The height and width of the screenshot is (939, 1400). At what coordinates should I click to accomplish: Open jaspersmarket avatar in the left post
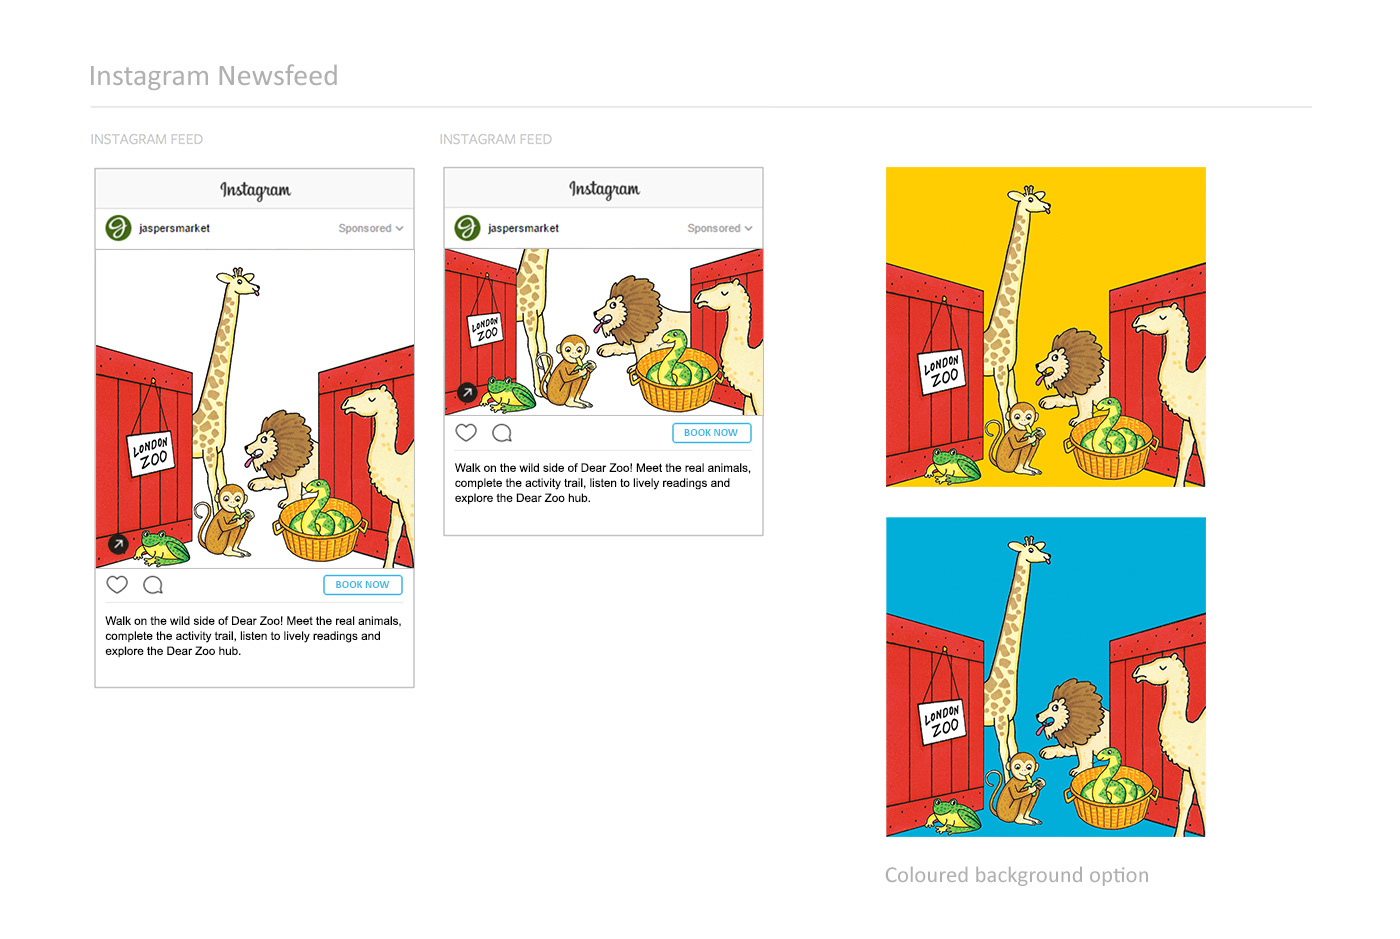click(118, 228)
